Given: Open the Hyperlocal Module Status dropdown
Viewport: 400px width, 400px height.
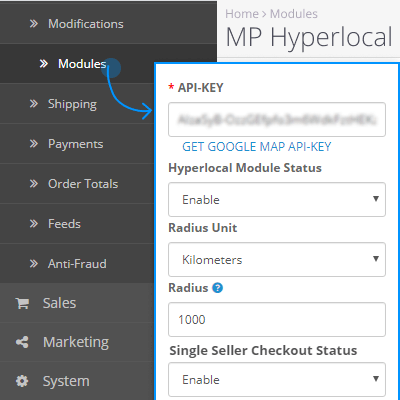Looking at the screenshot, I should [x=277, y=199].
